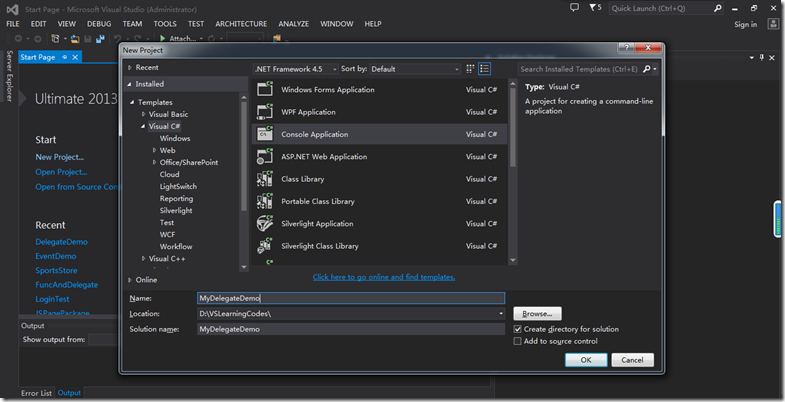Click the Visual Studio logo in title bar

click(x=13, y=10)
